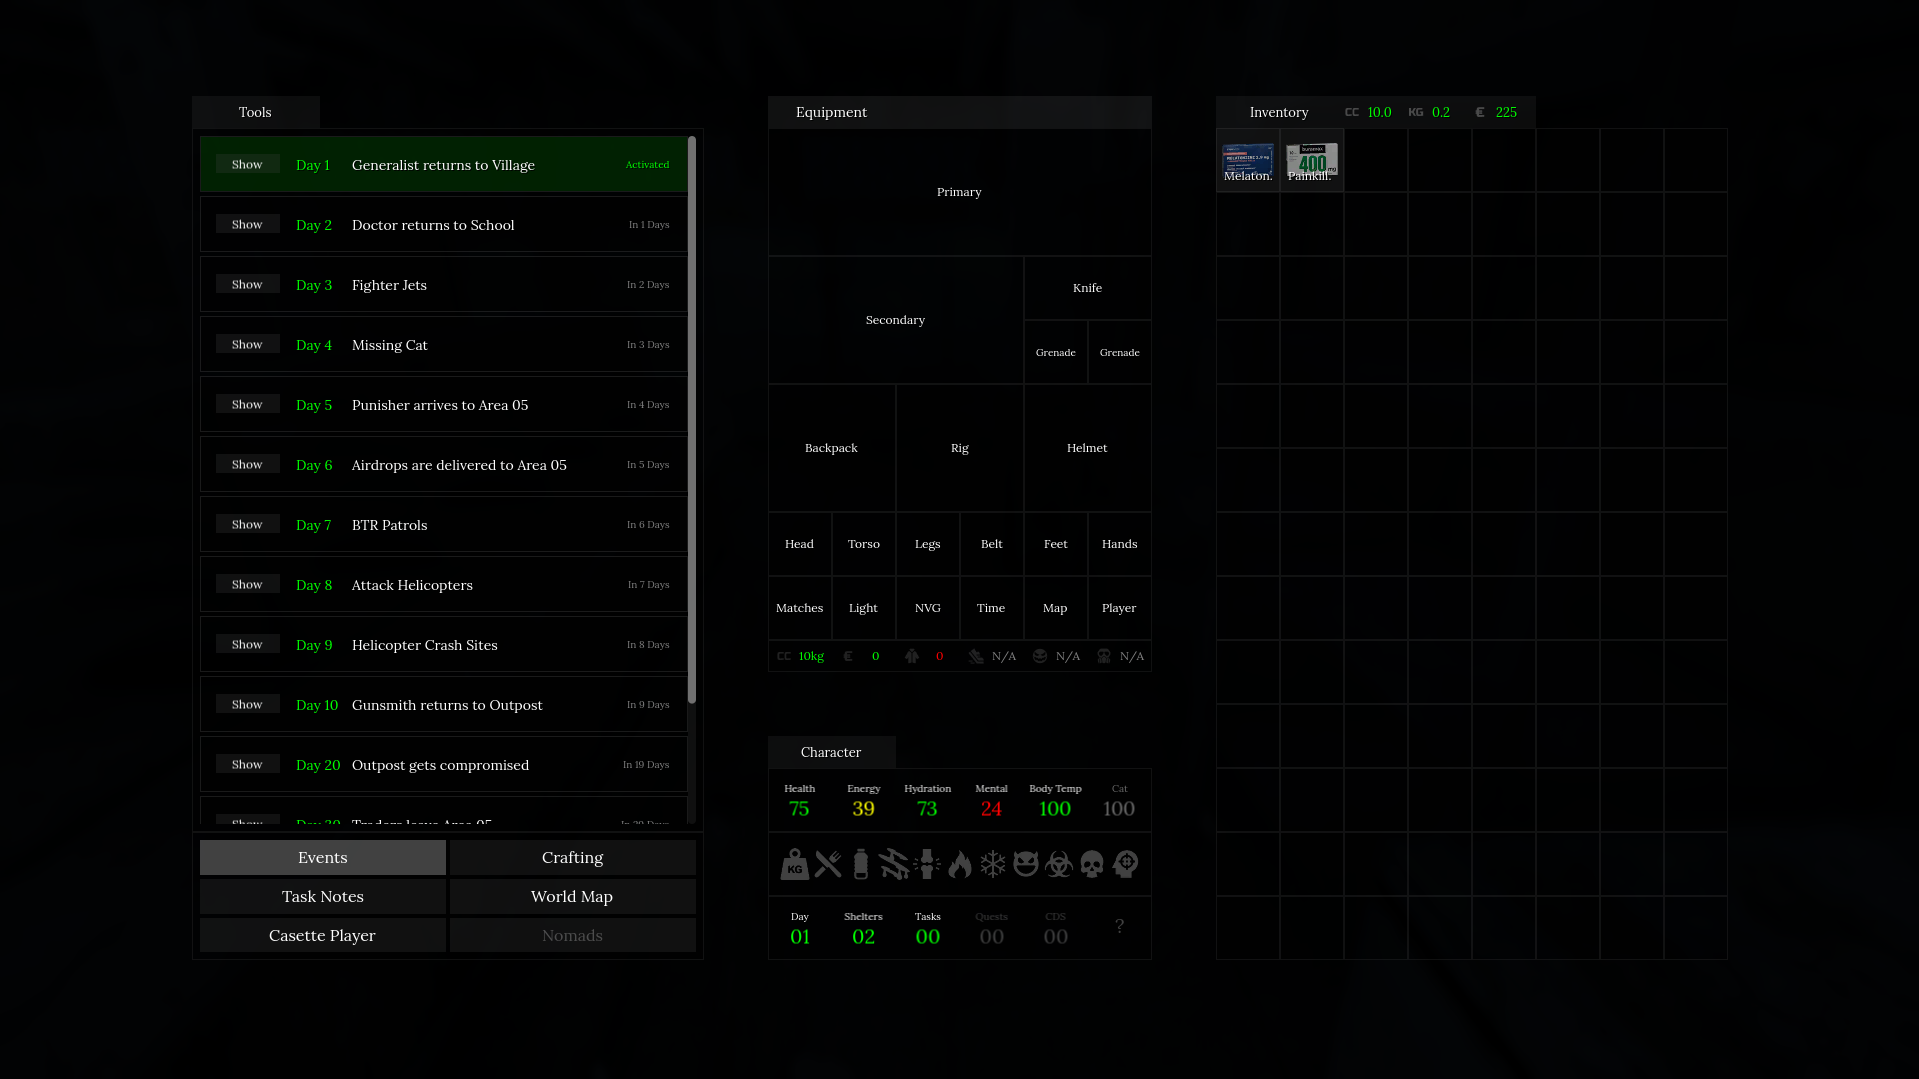Select the Backpack equipment slot

pyautogui.click(x=831, y=448)
